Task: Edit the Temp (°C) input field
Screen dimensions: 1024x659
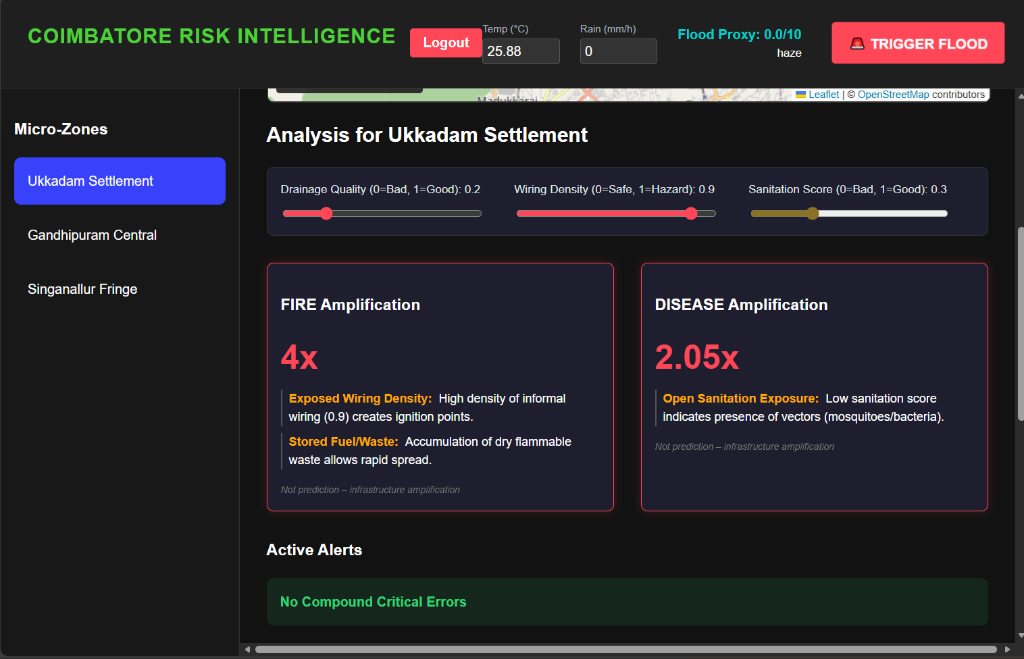Action: click(520, 50)
